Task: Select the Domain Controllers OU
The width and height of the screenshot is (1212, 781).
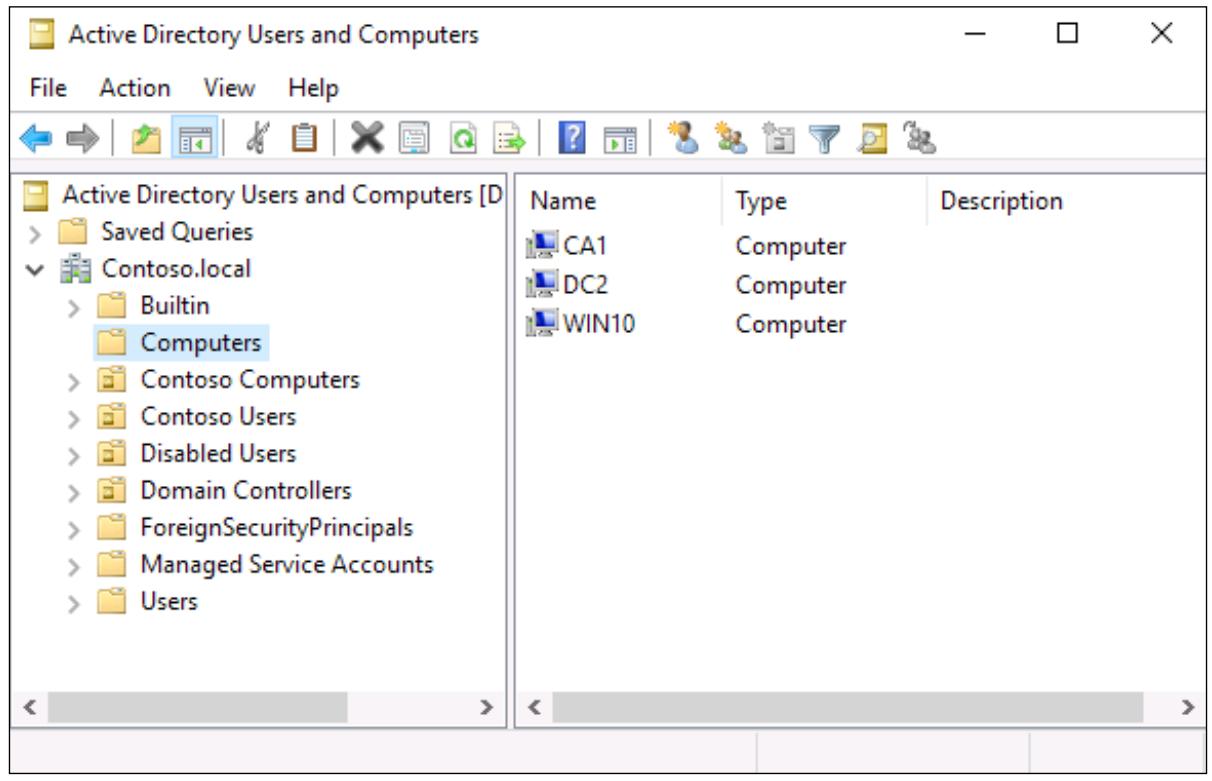Action: (x=246, y=491)
